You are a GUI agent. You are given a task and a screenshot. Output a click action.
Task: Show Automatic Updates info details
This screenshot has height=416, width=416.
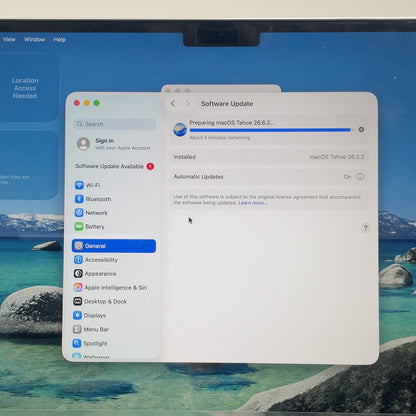tap(360, 177)
